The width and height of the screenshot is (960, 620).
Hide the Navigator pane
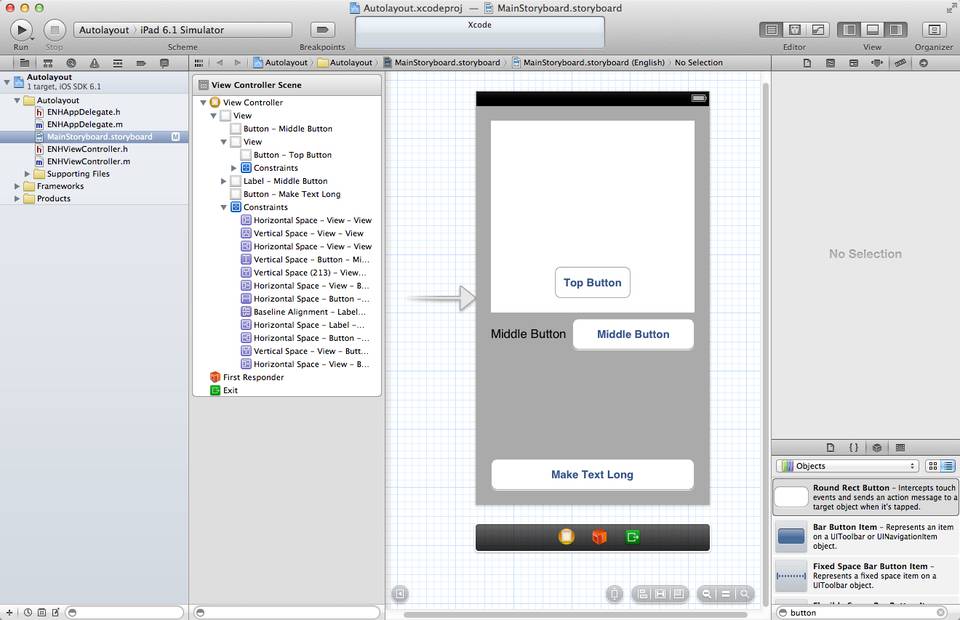pos(850,29)
